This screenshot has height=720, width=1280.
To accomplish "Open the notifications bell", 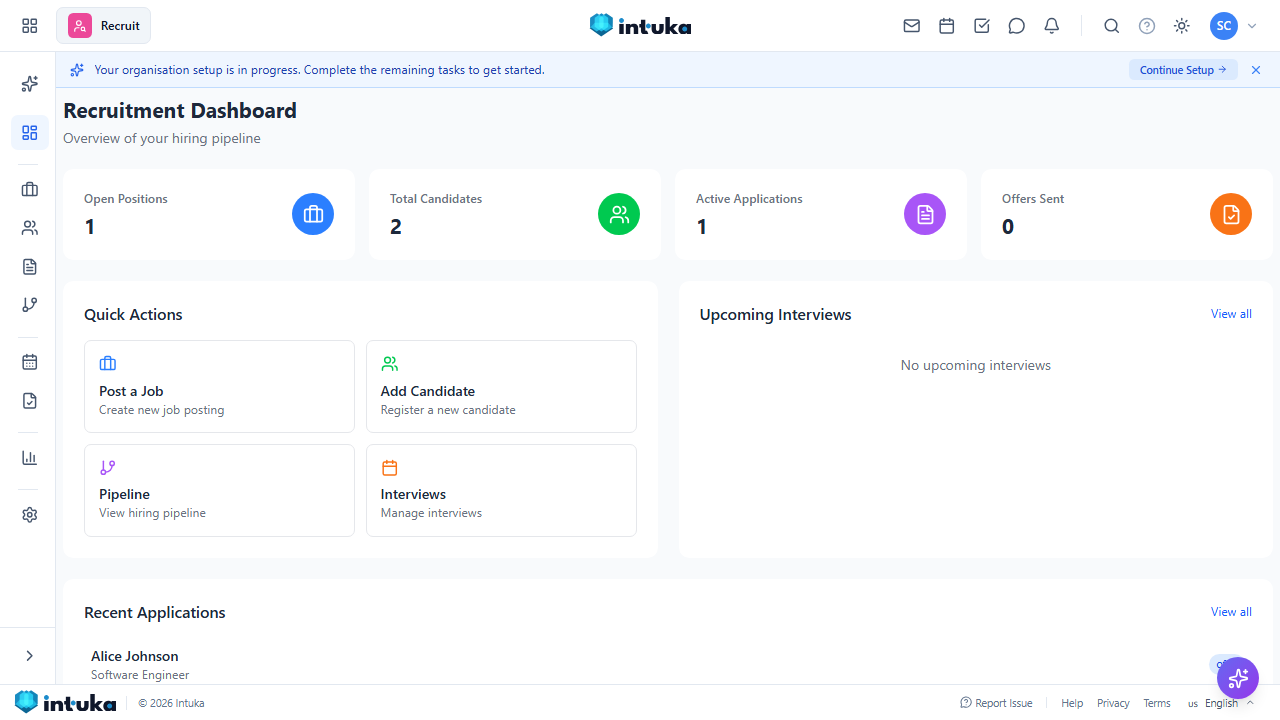I will click(1052, 26).
